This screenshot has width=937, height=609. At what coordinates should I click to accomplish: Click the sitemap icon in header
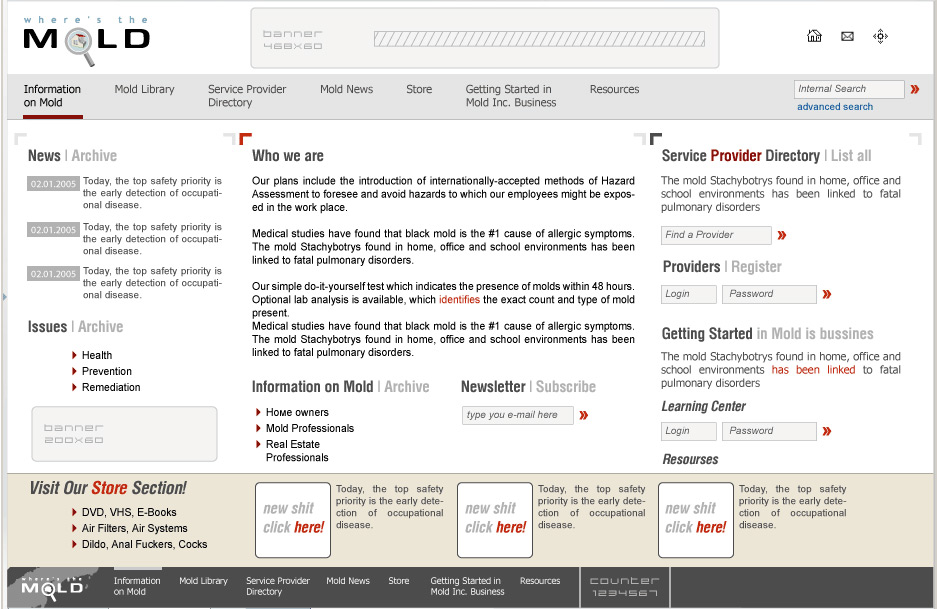(880, 36)
